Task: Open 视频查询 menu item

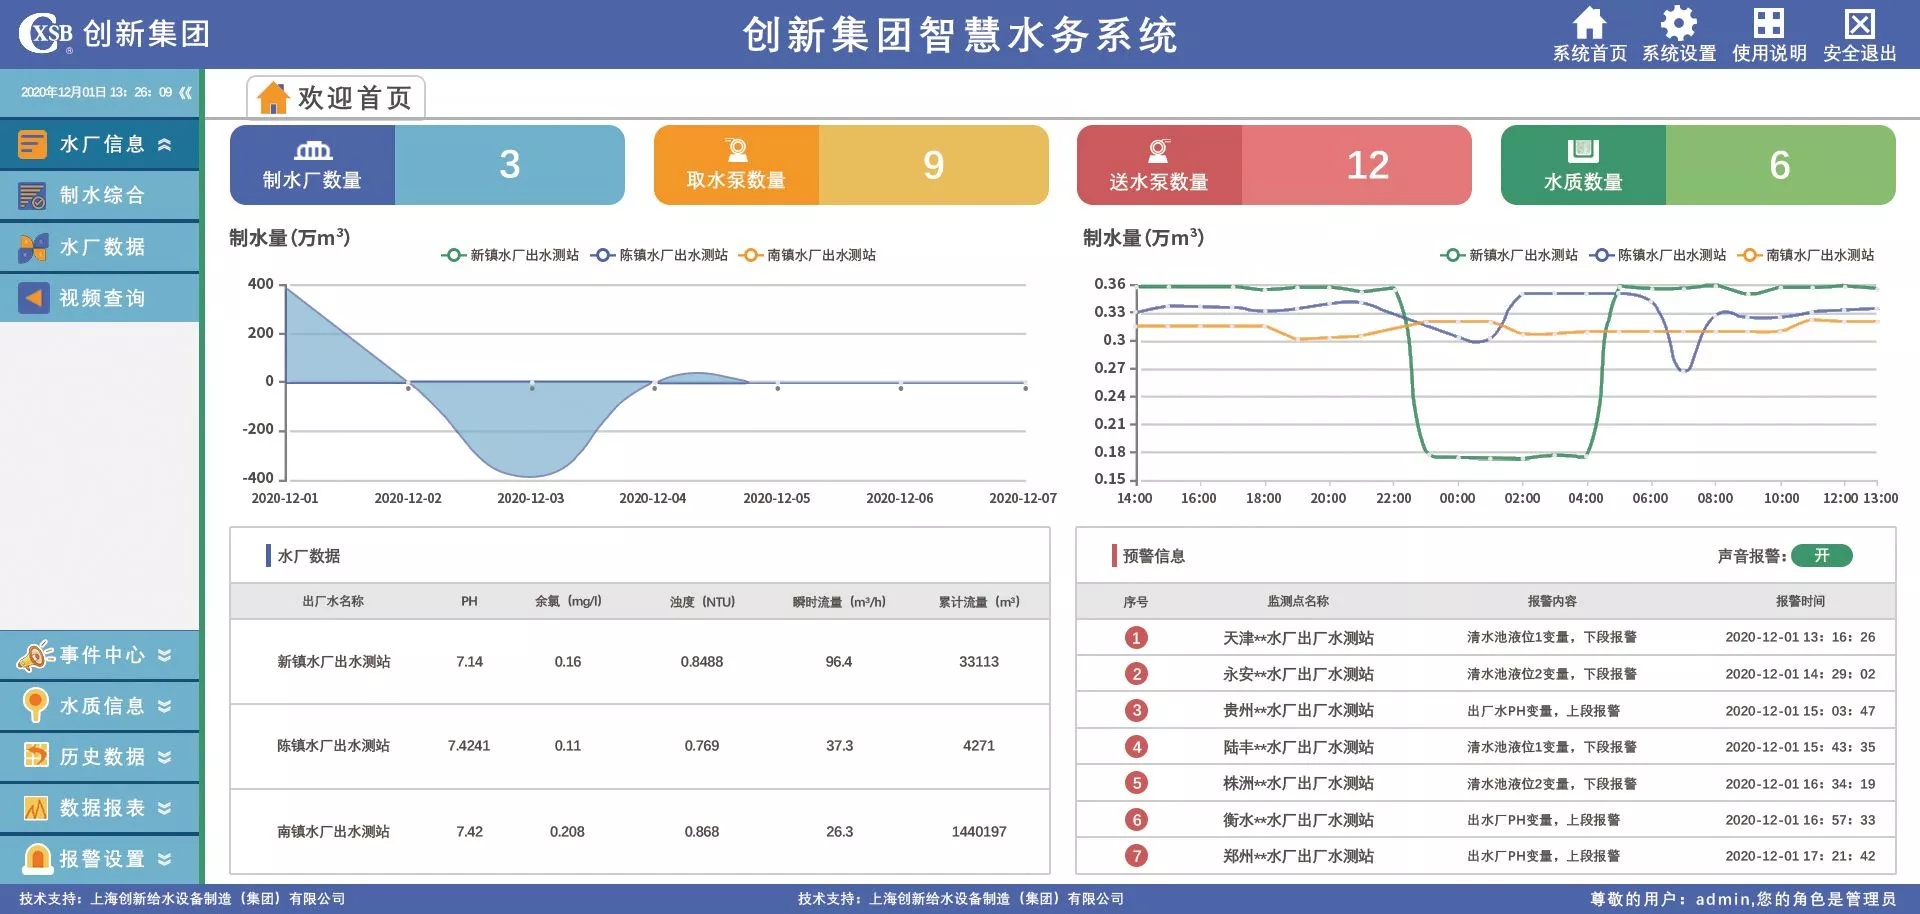Action: [100, 298]
